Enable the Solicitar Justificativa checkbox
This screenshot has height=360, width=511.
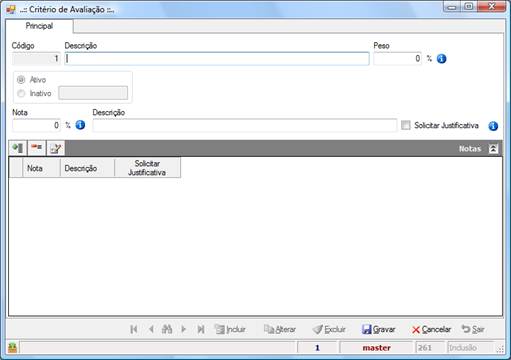coord(406,125)
